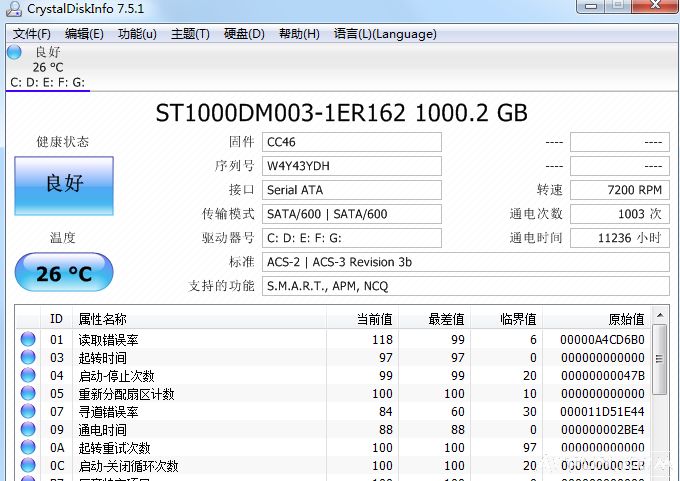Open the 主题(T) menu

(x=190, y=33)
